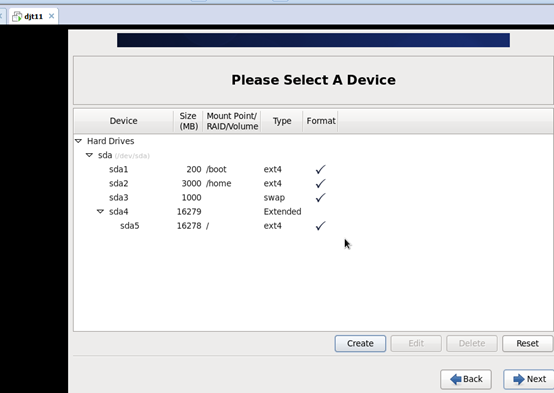Collapse the Hard Drives tree node
The image size is (554, 393).
coord(78,141)
